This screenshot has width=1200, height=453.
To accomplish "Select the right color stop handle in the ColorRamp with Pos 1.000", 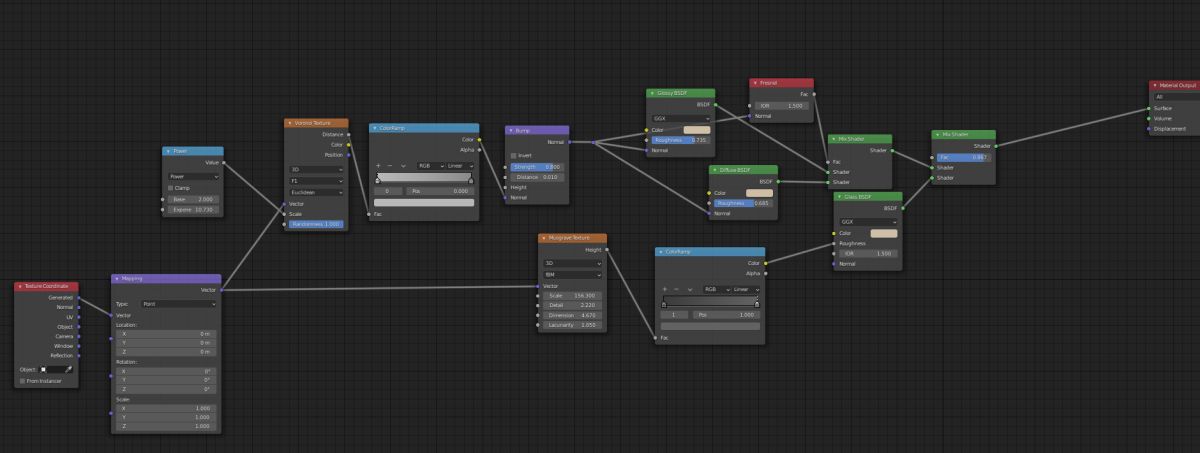I will 757,304.
